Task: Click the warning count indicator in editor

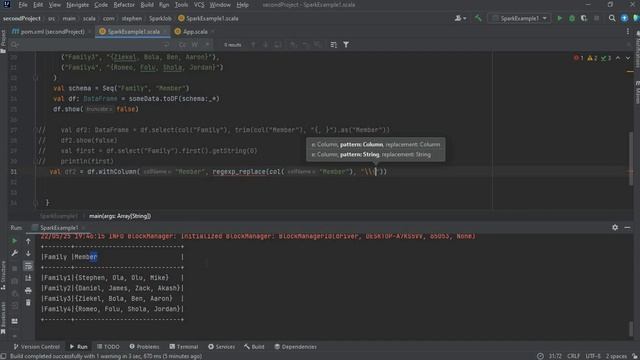Action: [592, 58]
